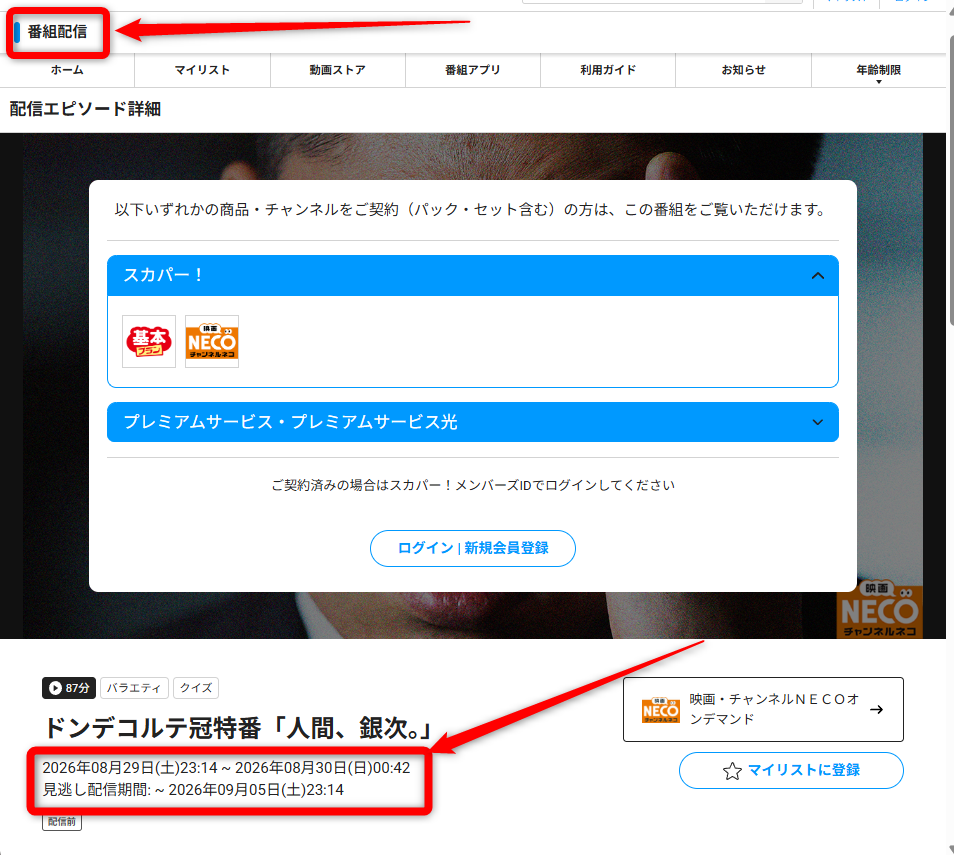Click the クイズ genre tag
This screenshot has height=855, width=954.
196,688
